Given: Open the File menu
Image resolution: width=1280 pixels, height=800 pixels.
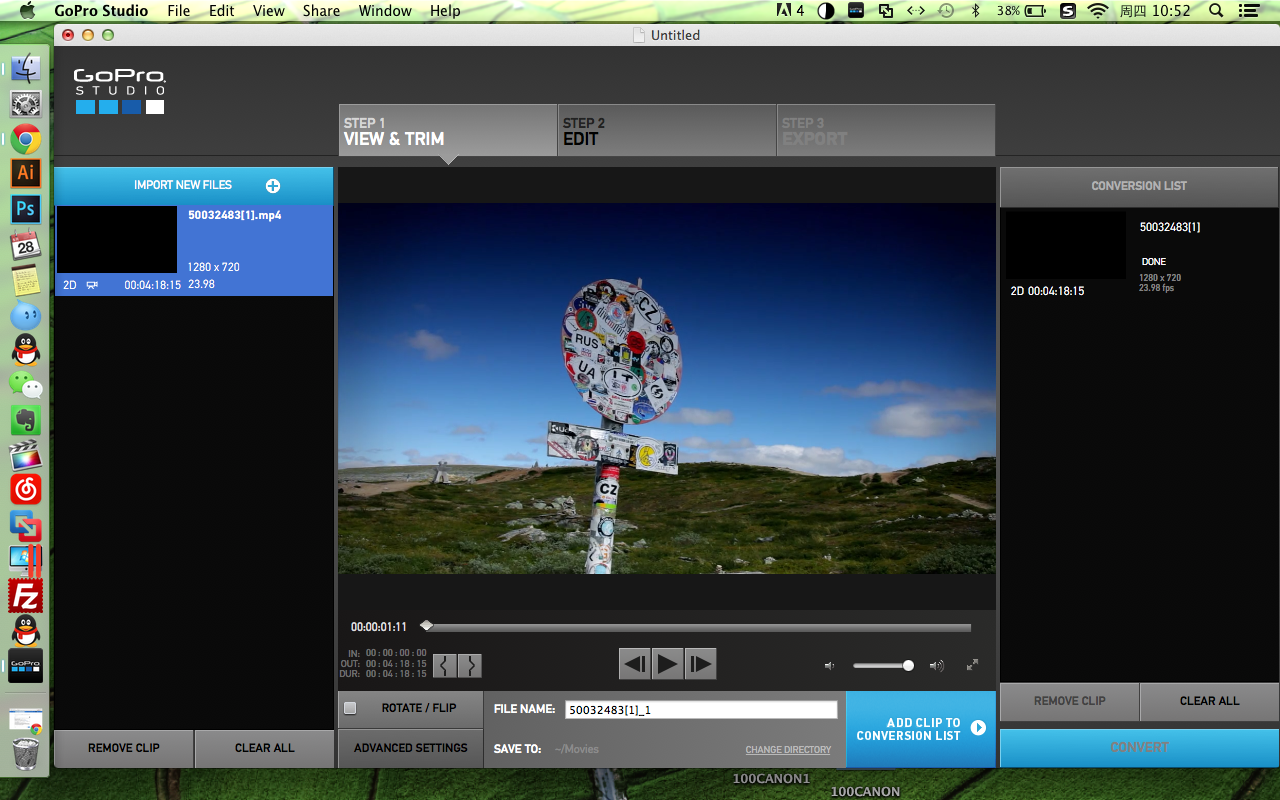Looking at the screenshot, I should click(179, 11).
